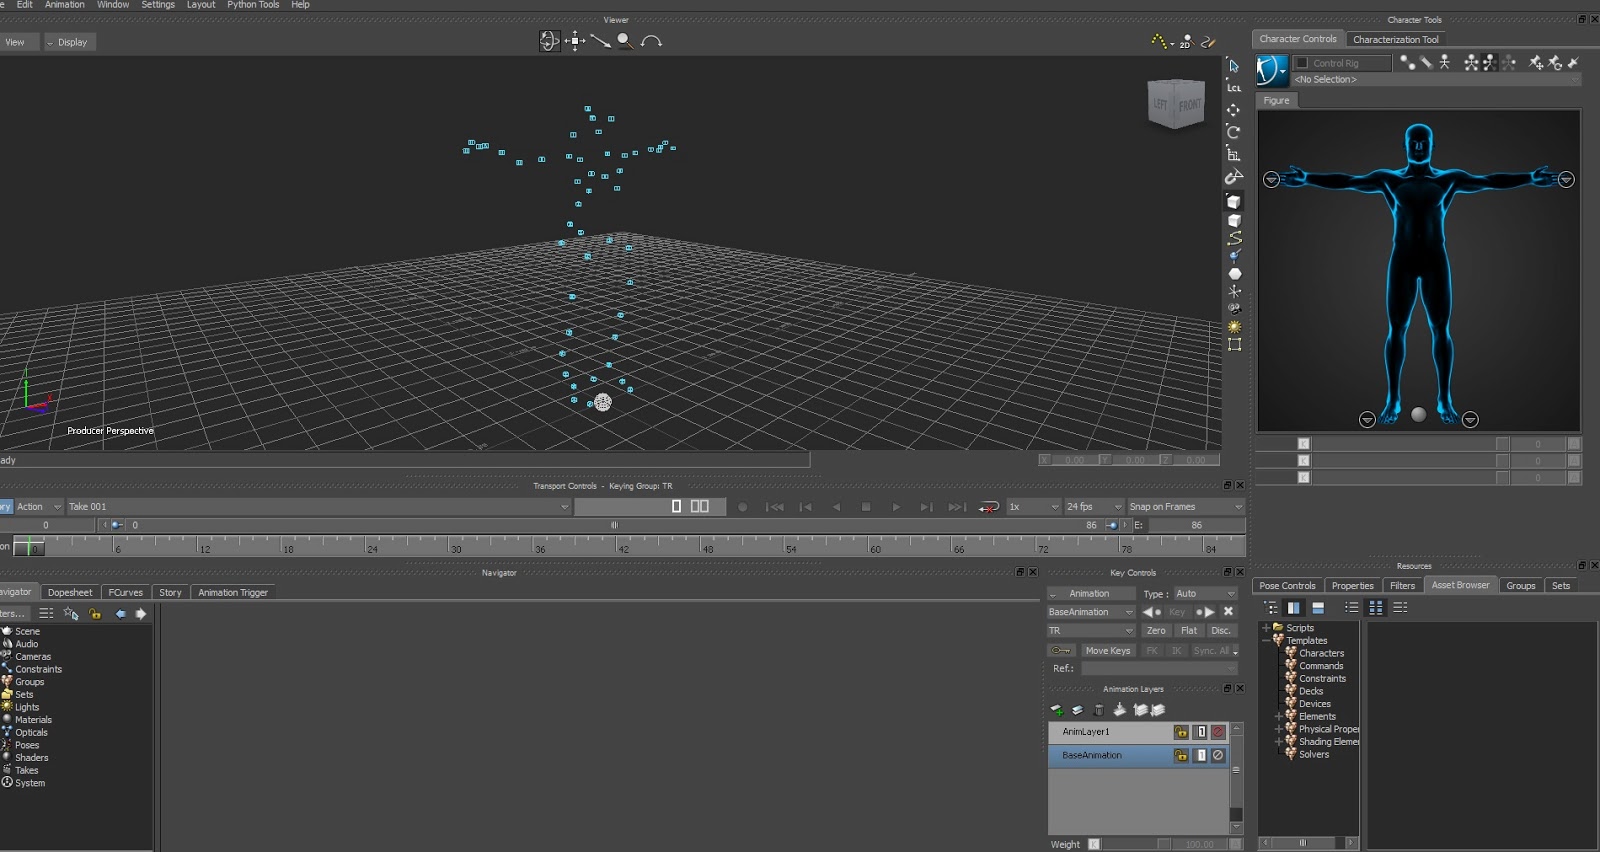Screen dimensions: 1600x852
Task: Add new animation layer with green plus icon
Action: 1057,710
